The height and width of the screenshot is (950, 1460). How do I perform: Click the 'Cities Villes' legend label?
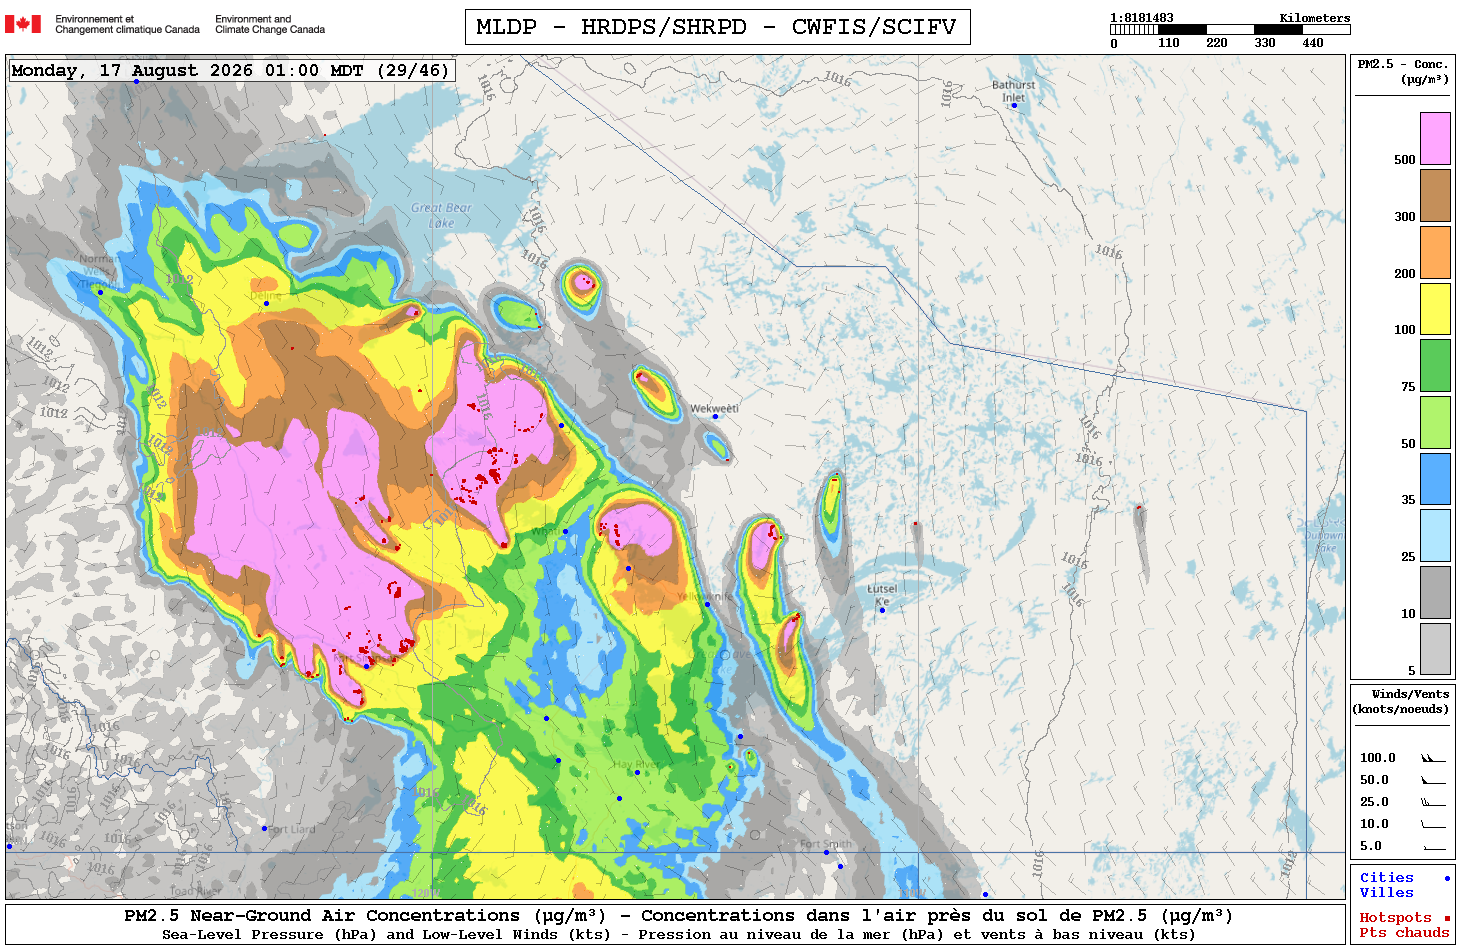click(x=1387, y=885)
